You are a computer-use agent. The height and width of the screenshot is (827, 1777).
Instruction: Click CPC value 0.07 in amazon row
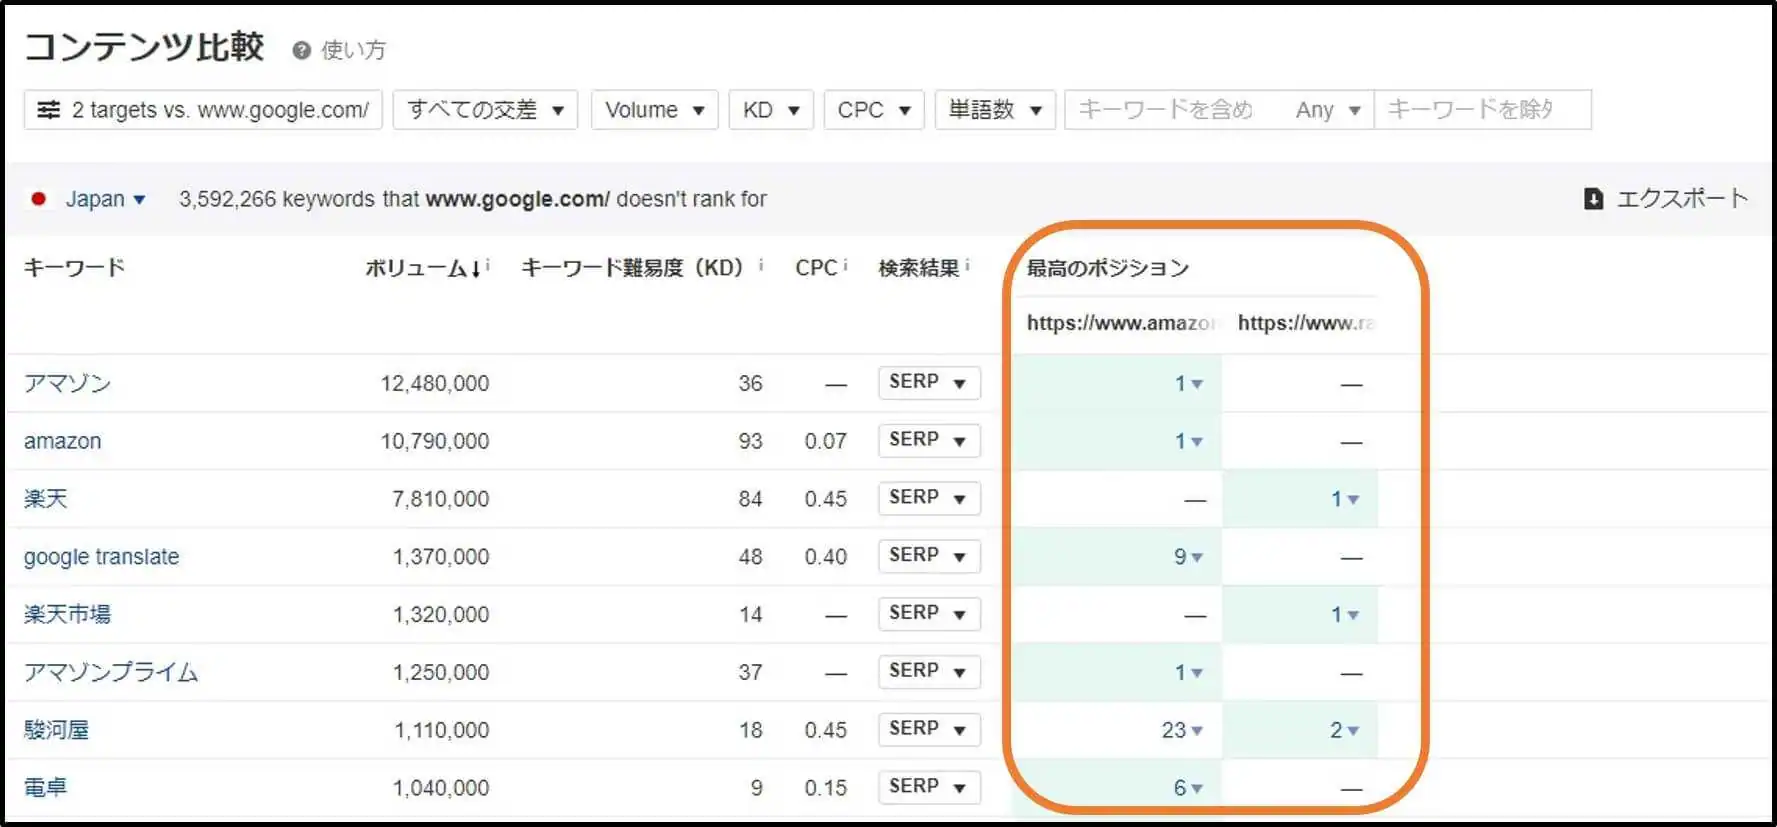825,441
